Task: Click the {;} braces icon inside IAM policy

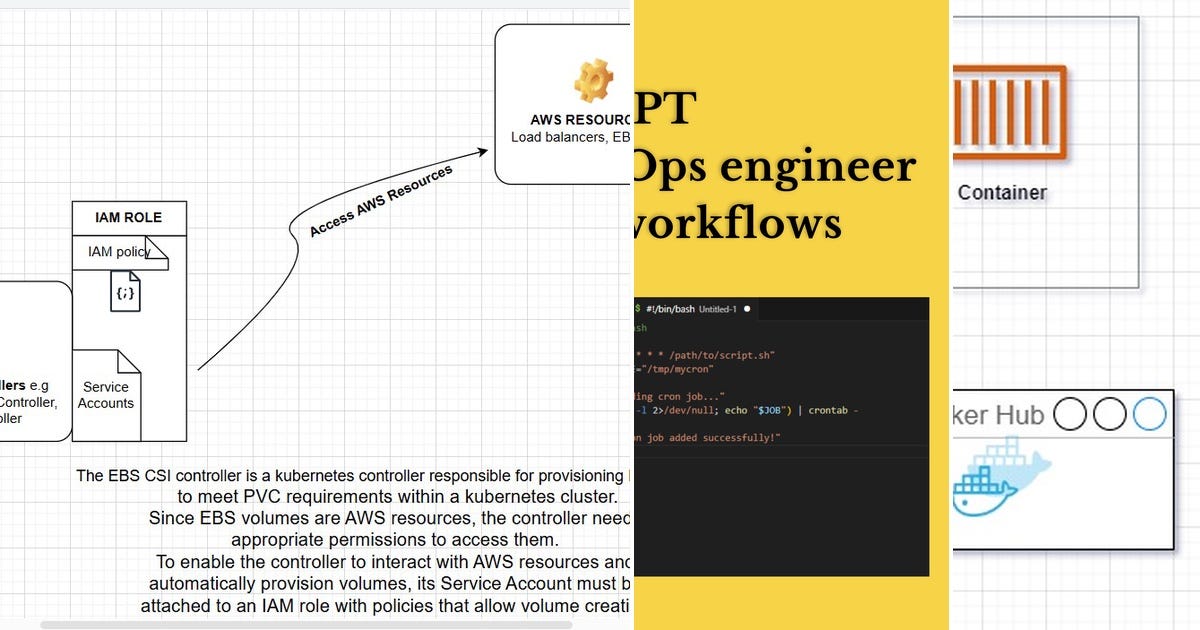Action: click(x=123, y=294)
